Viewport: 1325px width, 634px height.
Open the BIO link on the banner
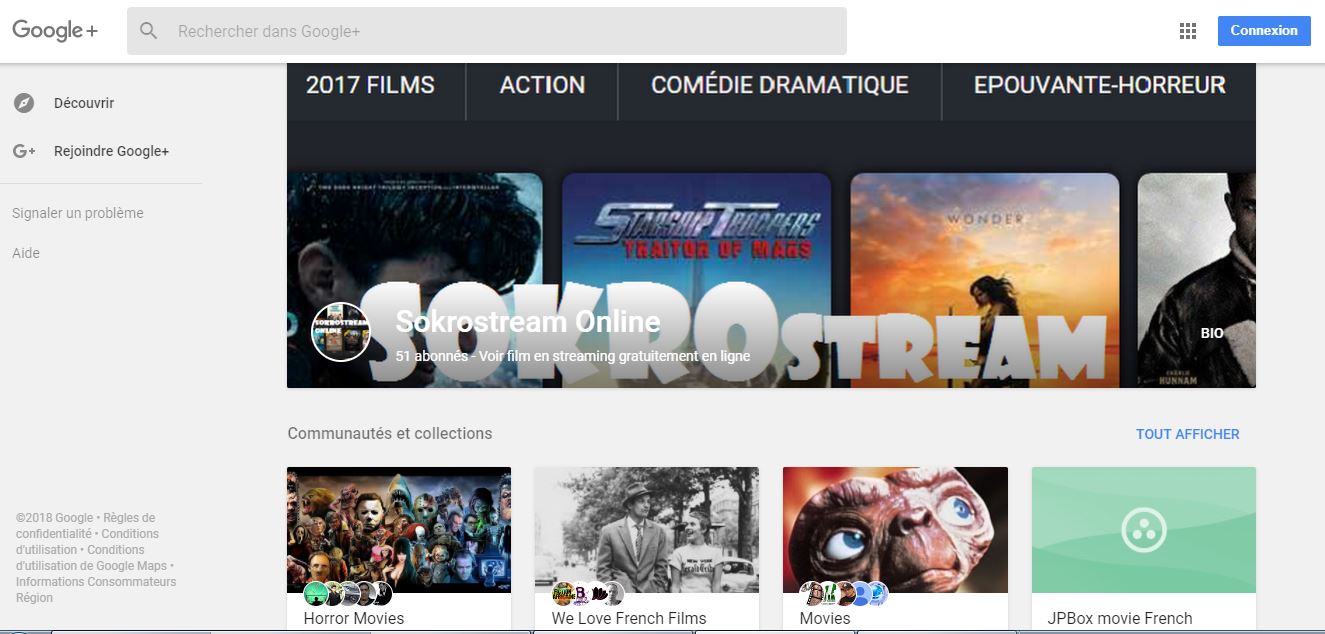(x=1212, y=333)
